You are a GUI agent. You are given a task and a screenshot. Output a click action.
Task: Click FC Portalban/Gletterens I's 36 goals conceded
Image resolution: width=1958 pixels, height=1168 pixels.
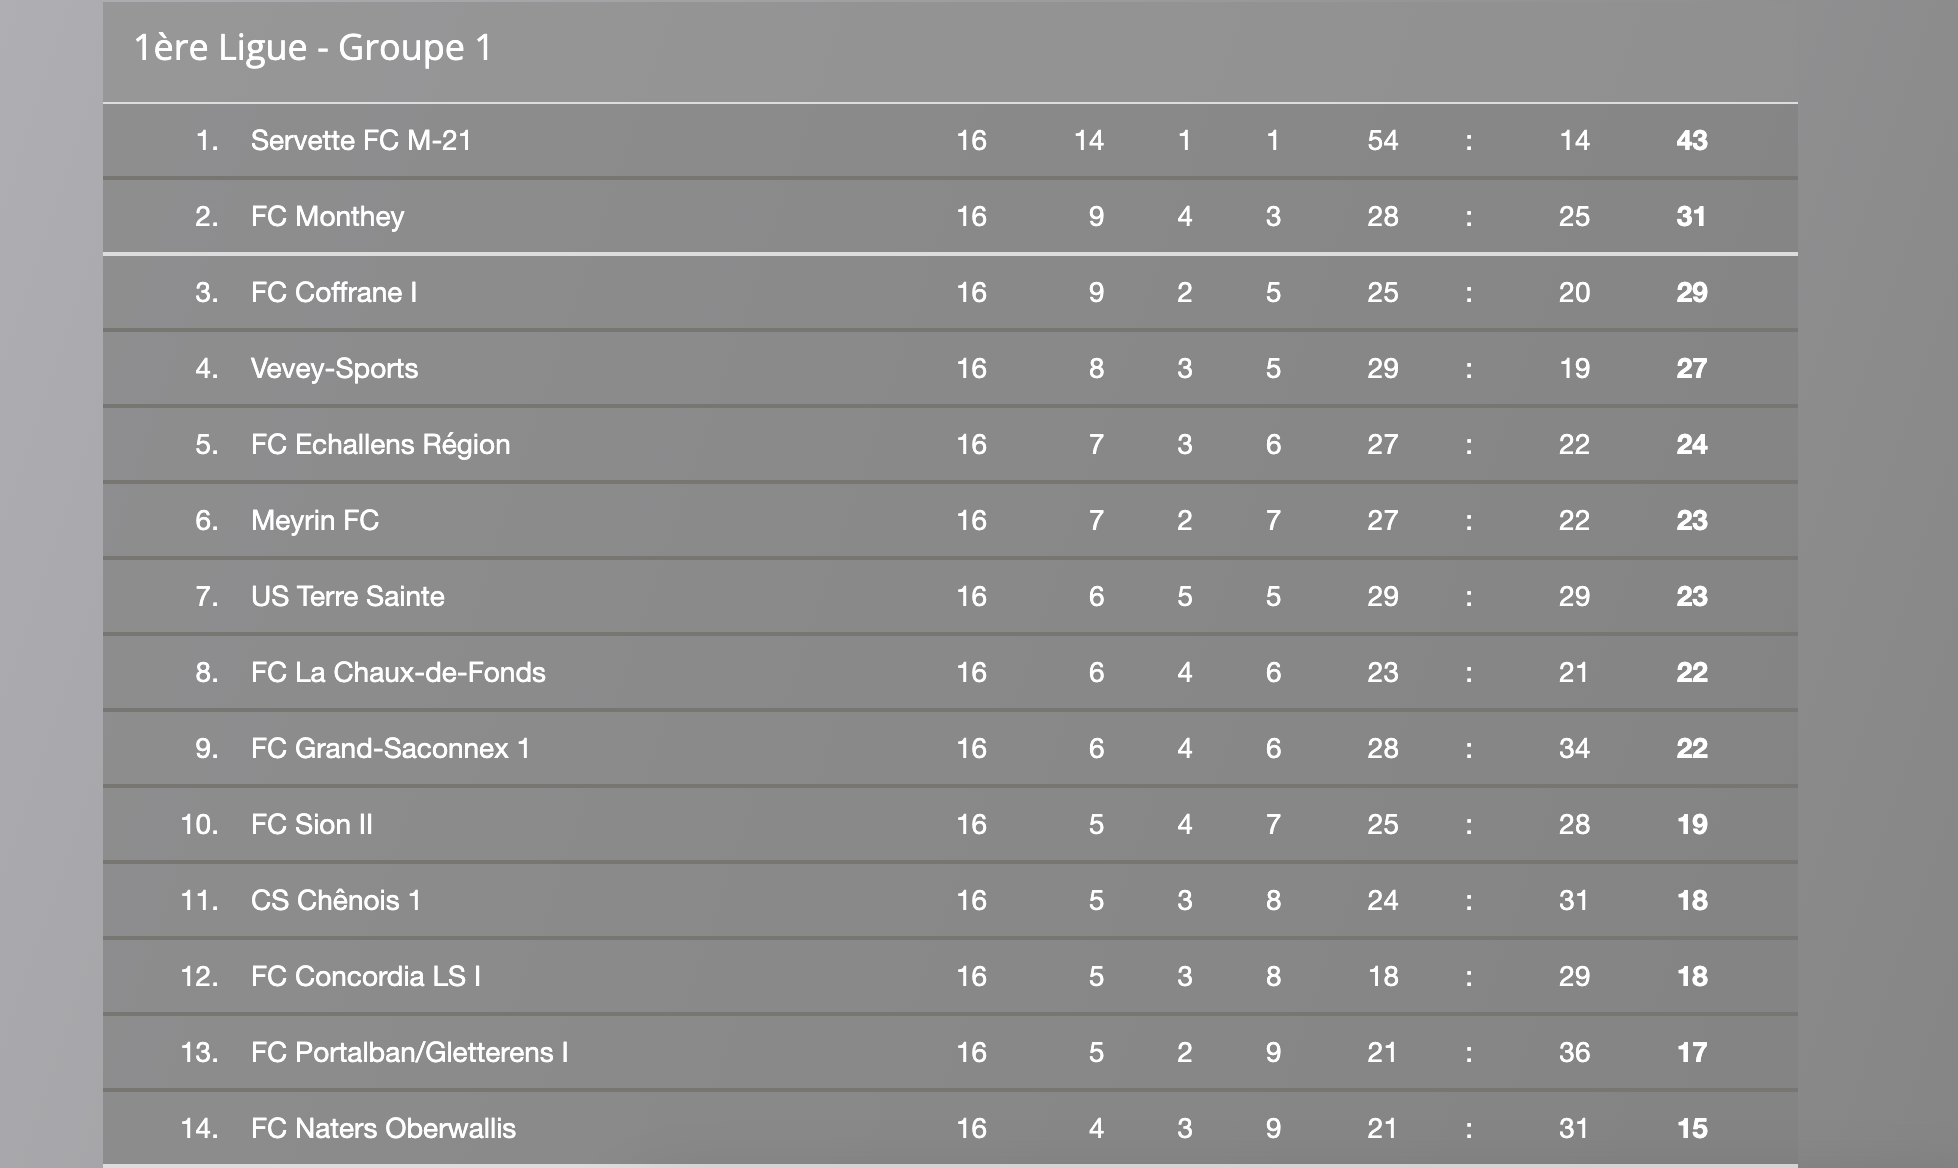click(x=1574, y=1052)
